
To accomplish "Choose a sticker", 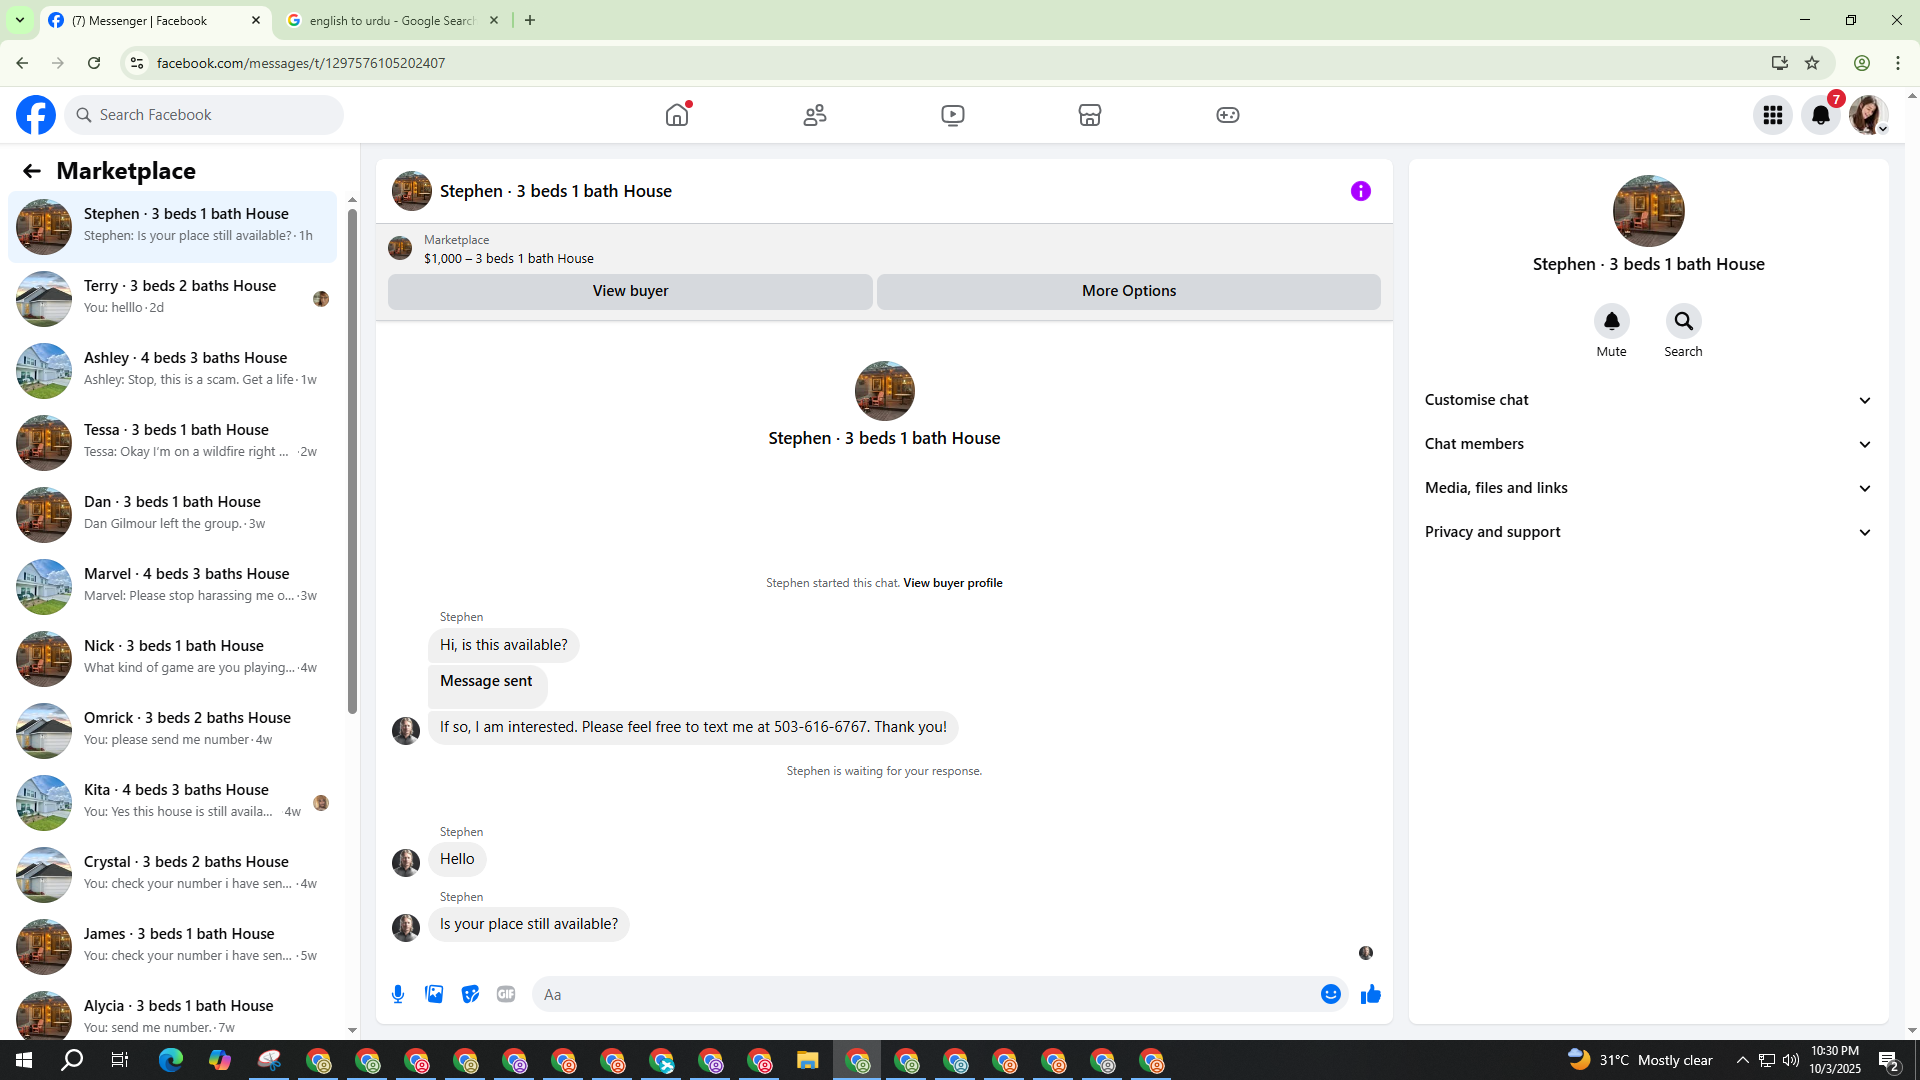I will (470, 994).
